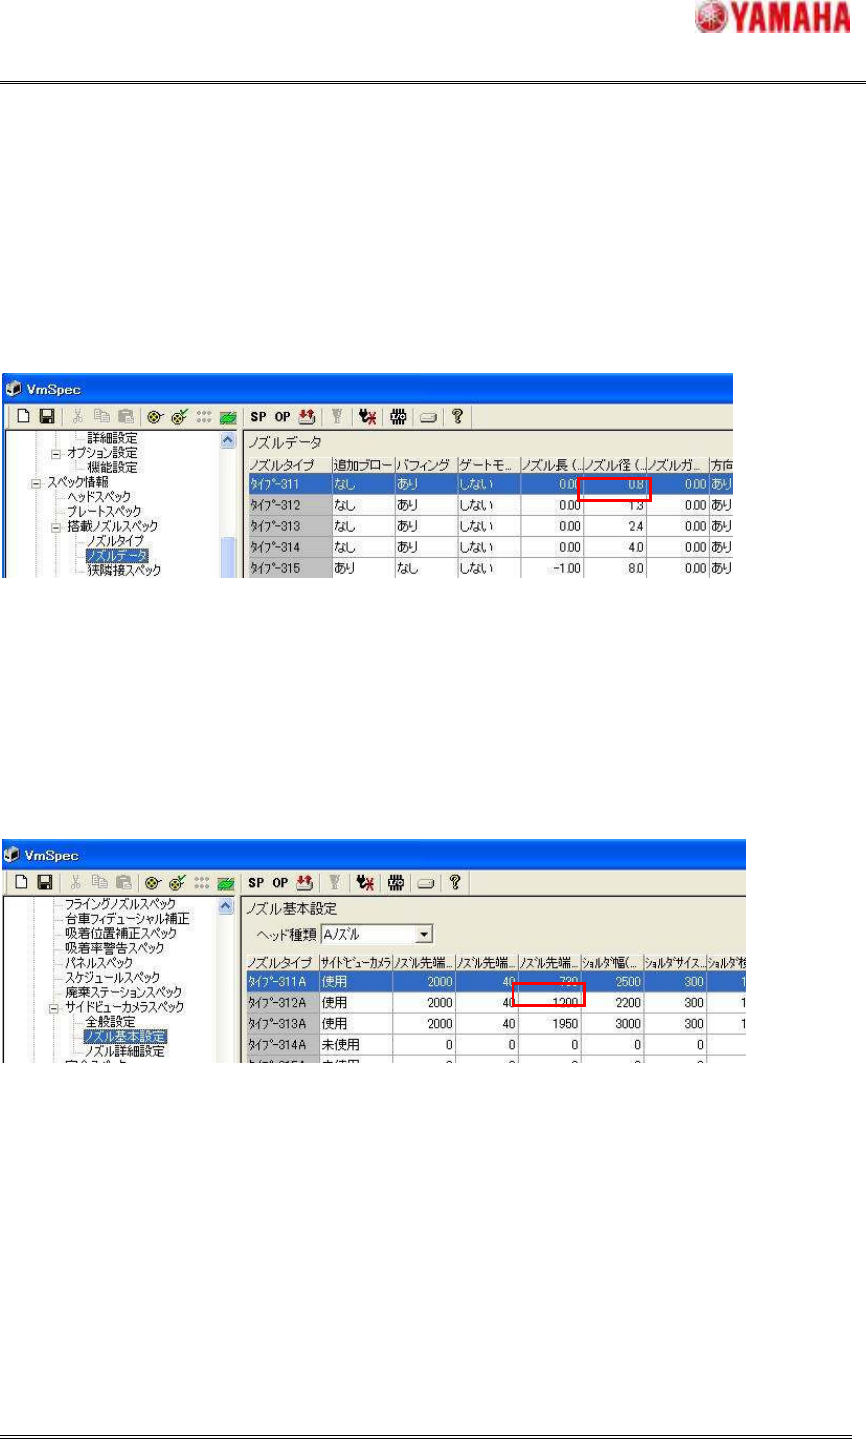Select プレートスペック in the tree
Screen dimensions: 866x1439
click(x=104, y=511)
